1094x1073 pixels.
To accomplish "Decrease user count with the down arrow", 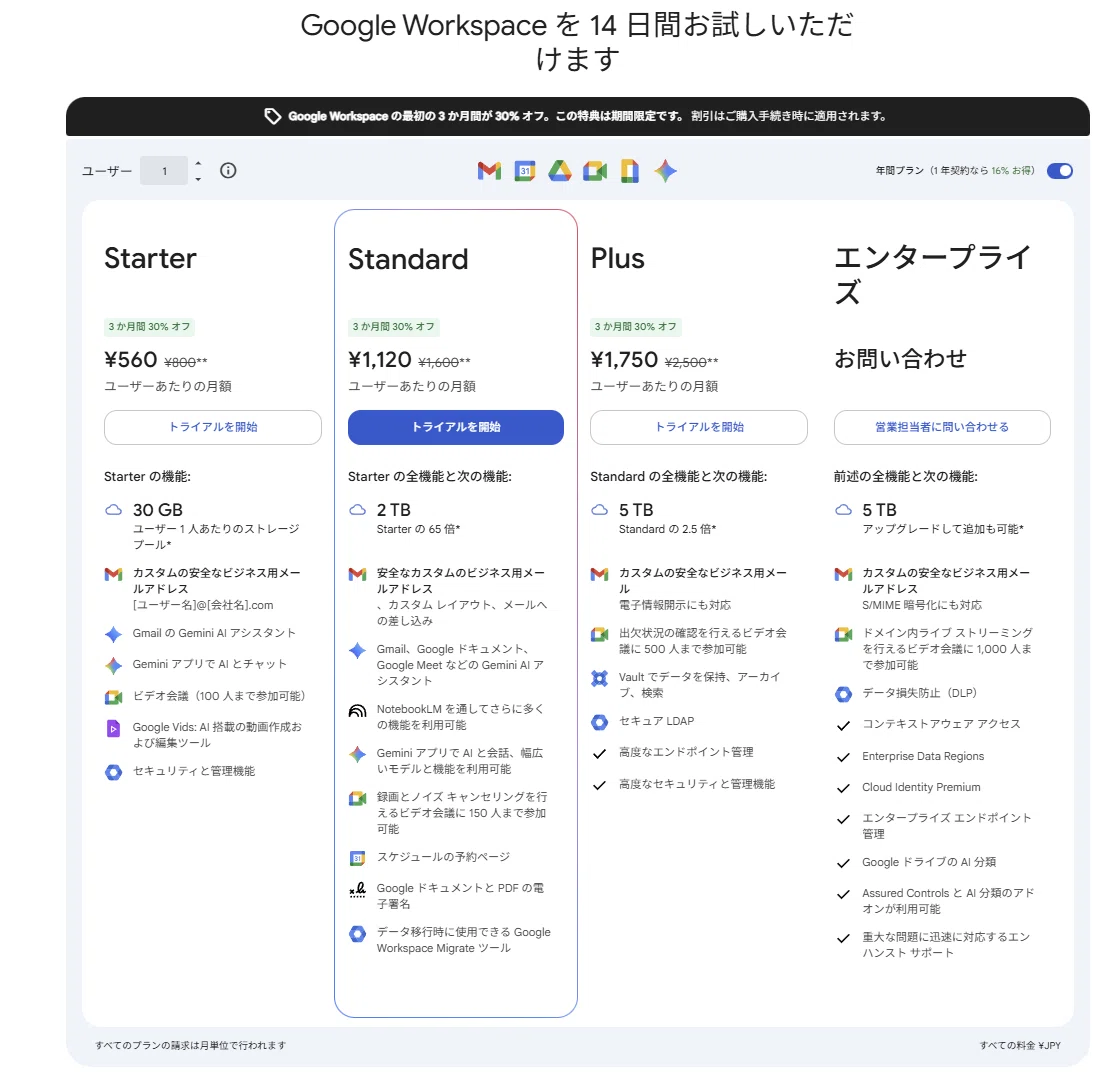I will point(198,179).
